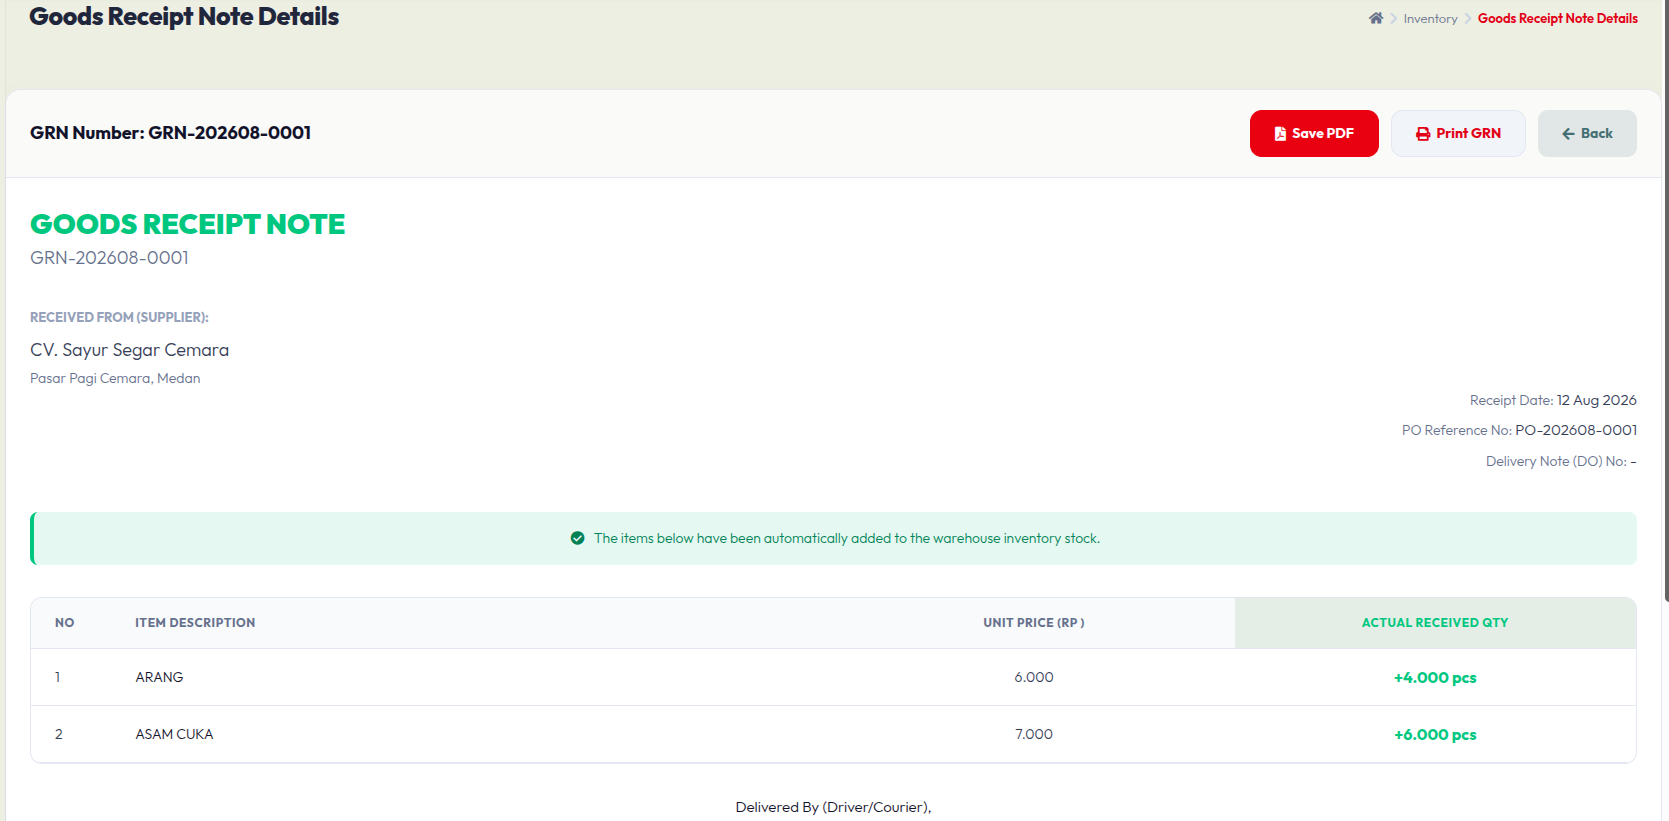This screenshot has height=821, width=1669.
Task: Print the GRN document
Action: [1458, 133]
